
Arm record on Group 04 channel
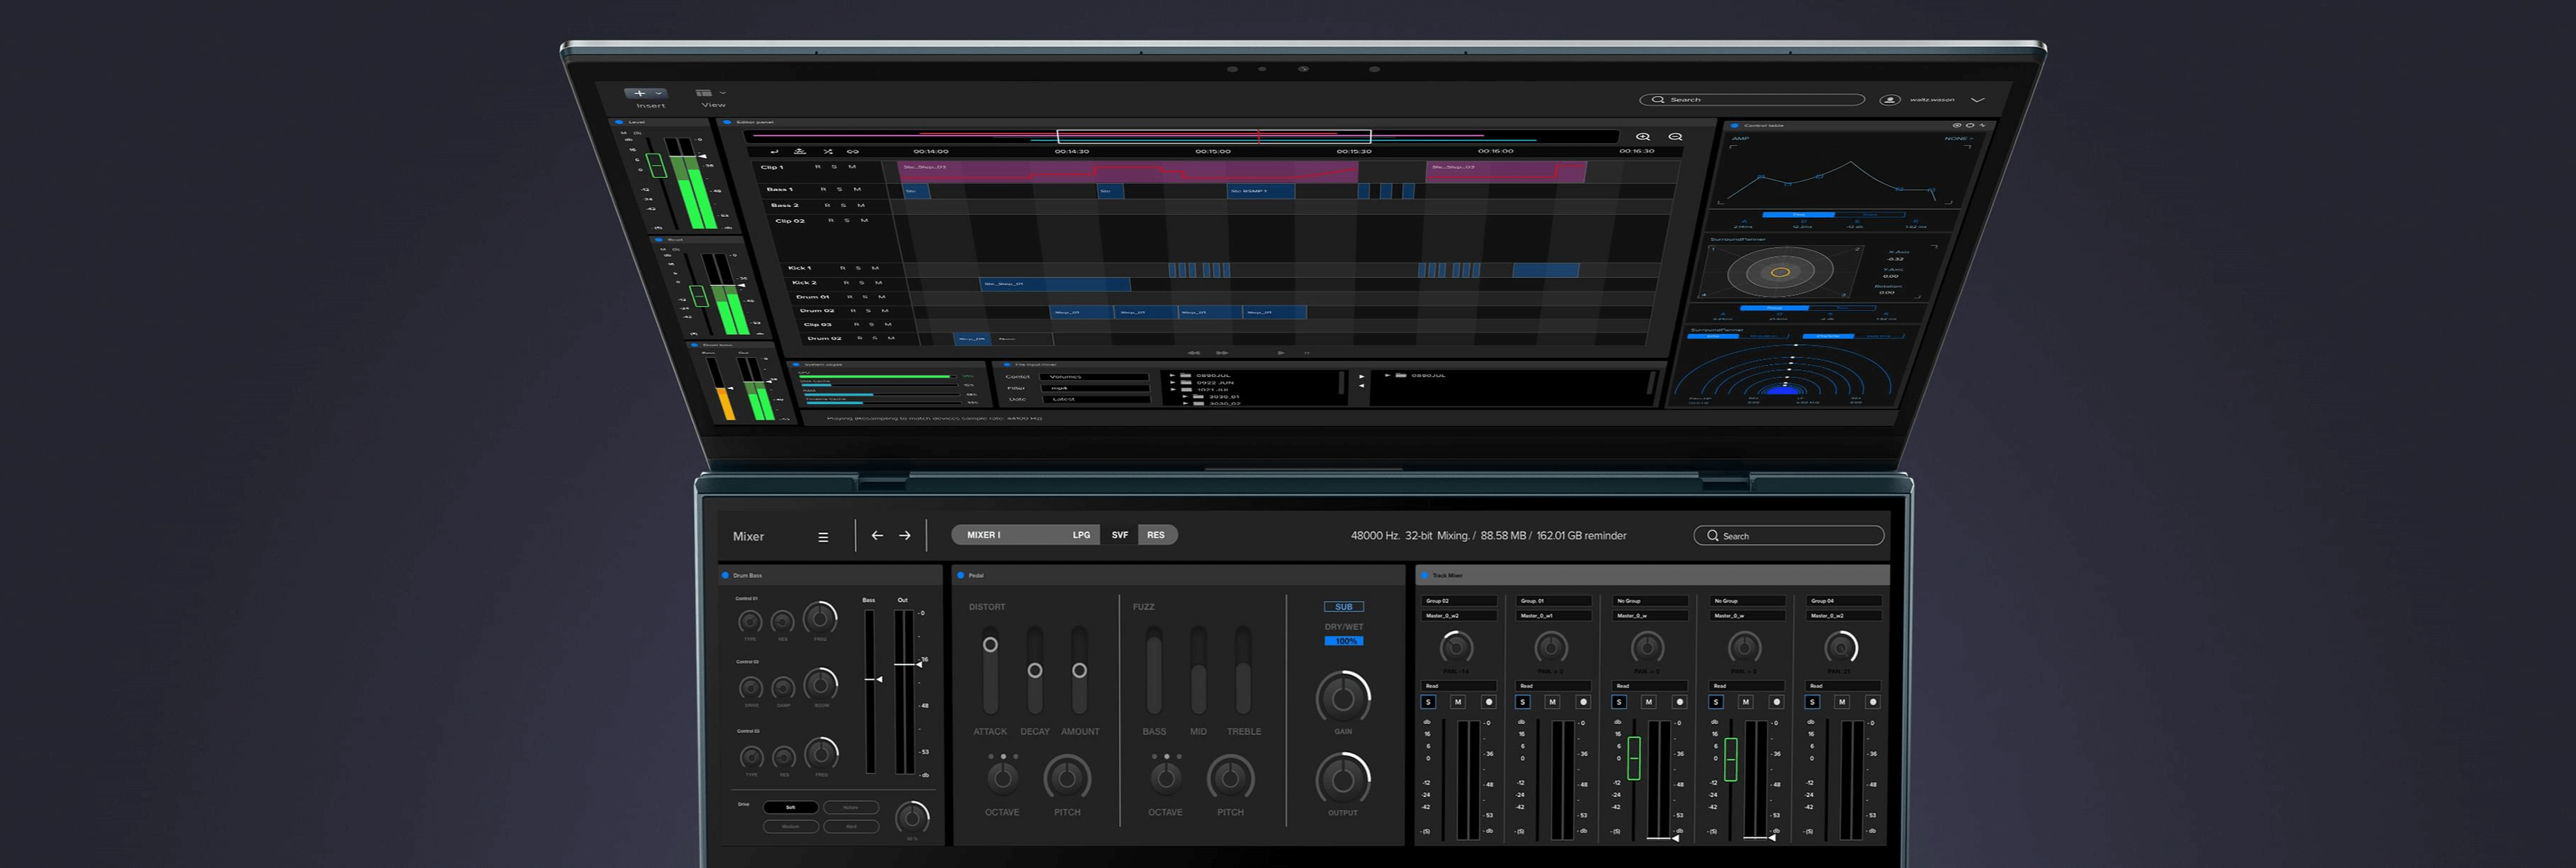pyautogui.click(x=1873, y=702)
